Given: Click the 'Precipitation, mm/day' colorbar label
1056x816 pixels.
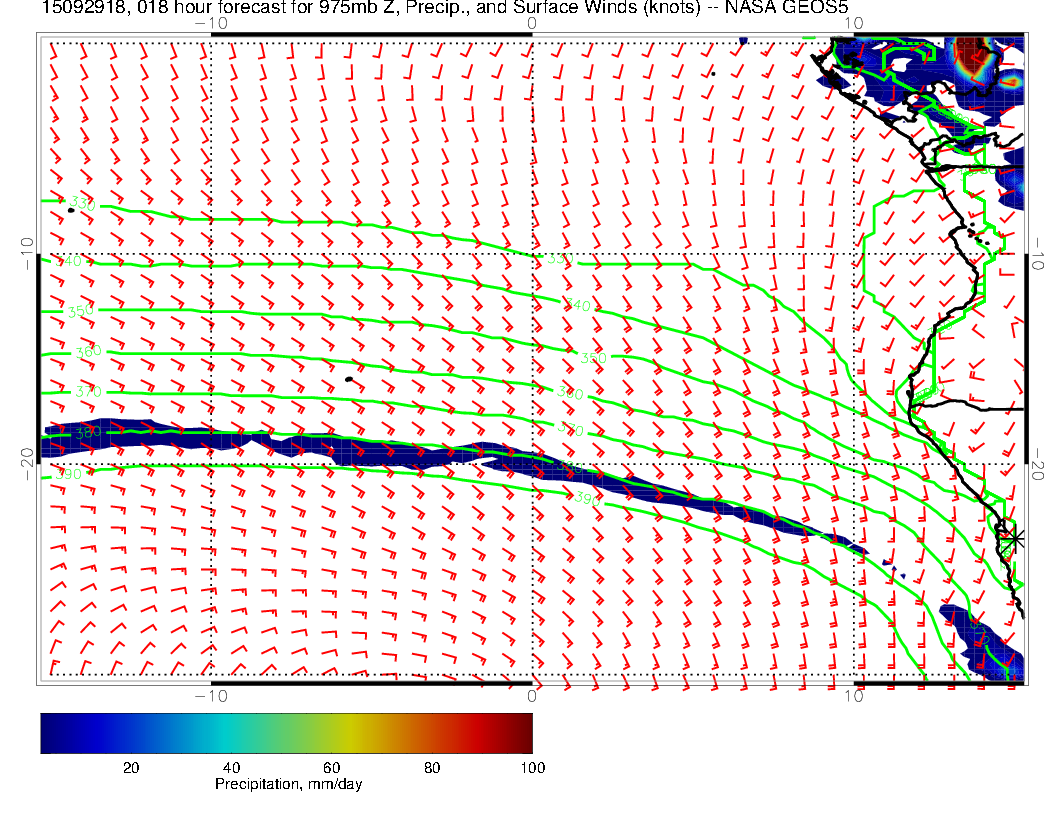Looking at the screenshot, I should click(288, 784).
